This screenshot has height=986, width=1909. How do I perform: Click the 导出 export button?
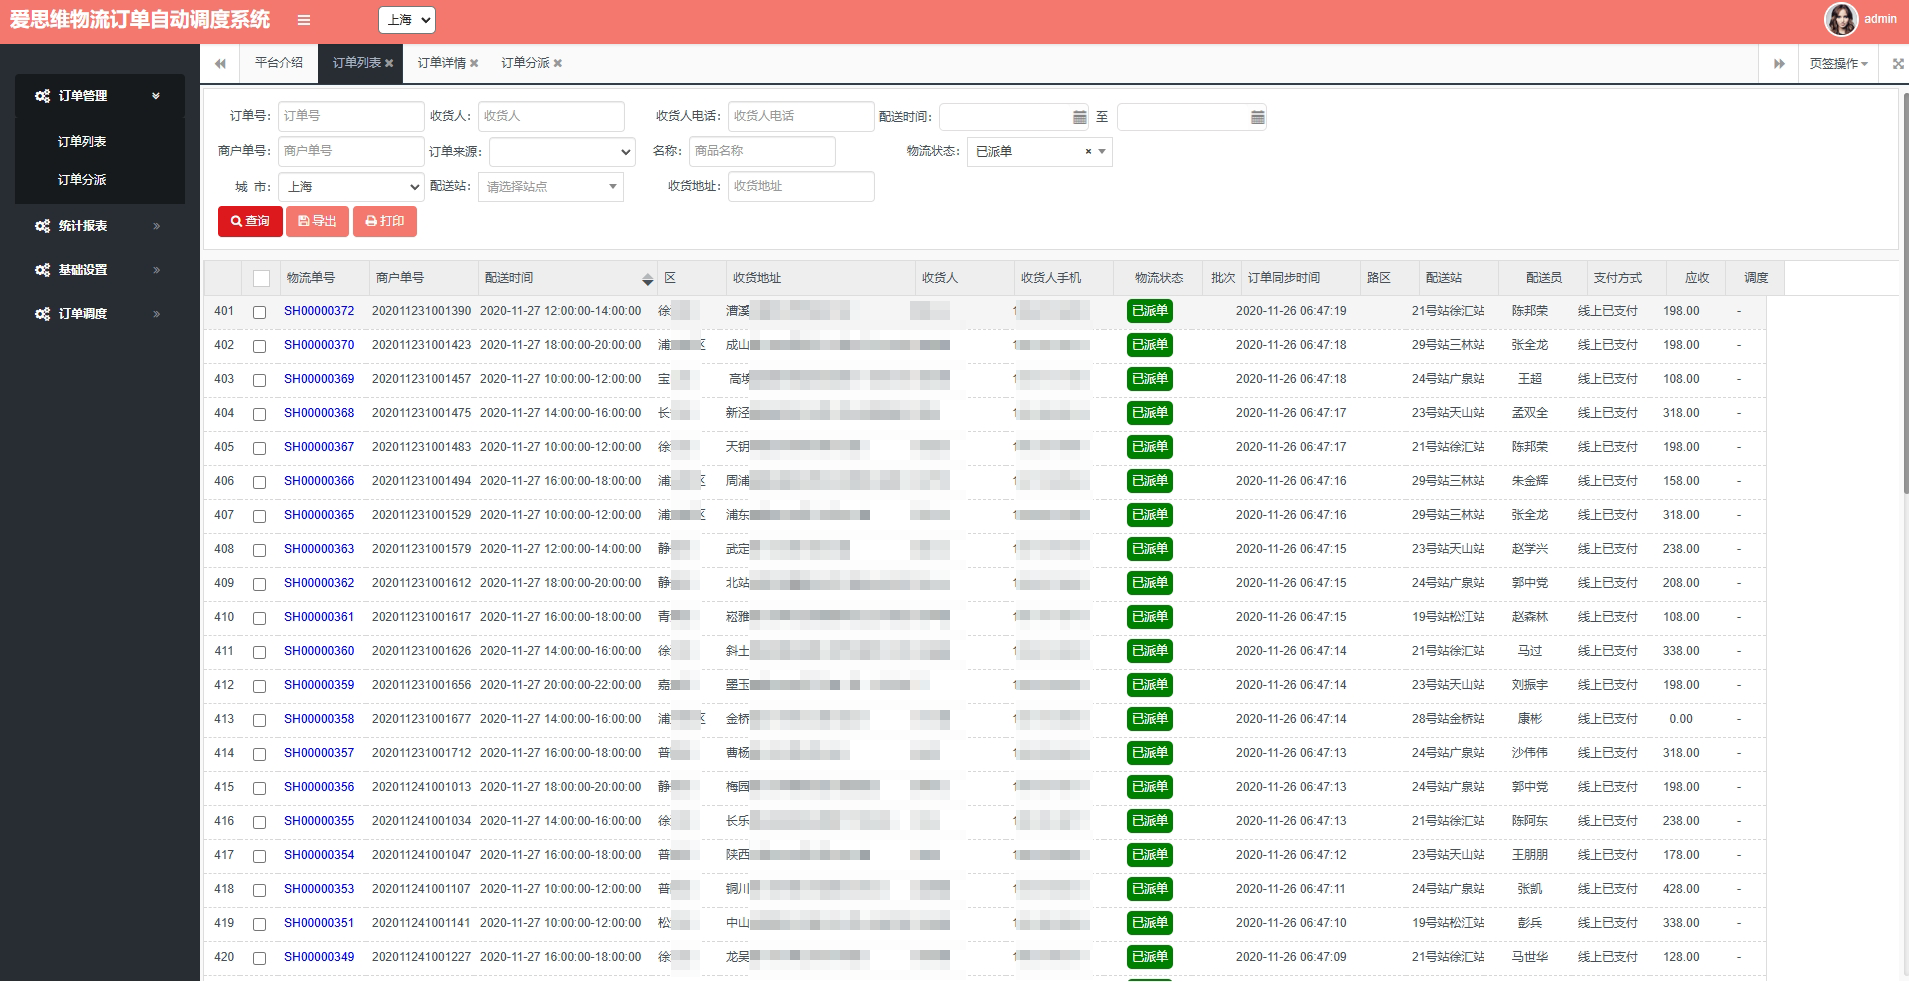[317, 221]
